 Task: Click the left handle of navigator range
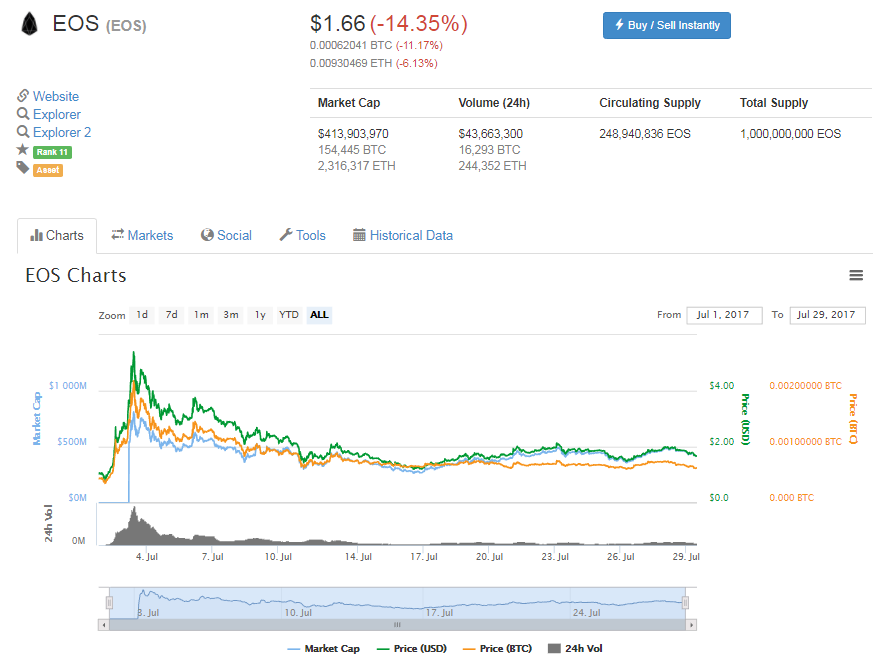click(x=109, y=603)
